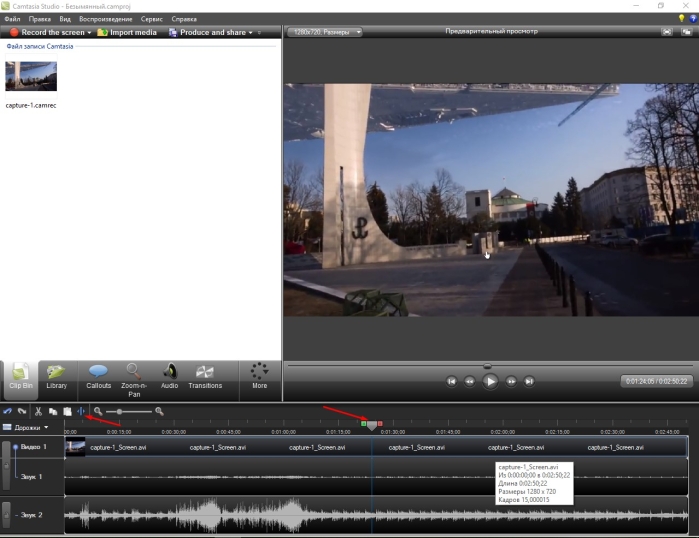Copy the timeline selection

pos(53,411)
